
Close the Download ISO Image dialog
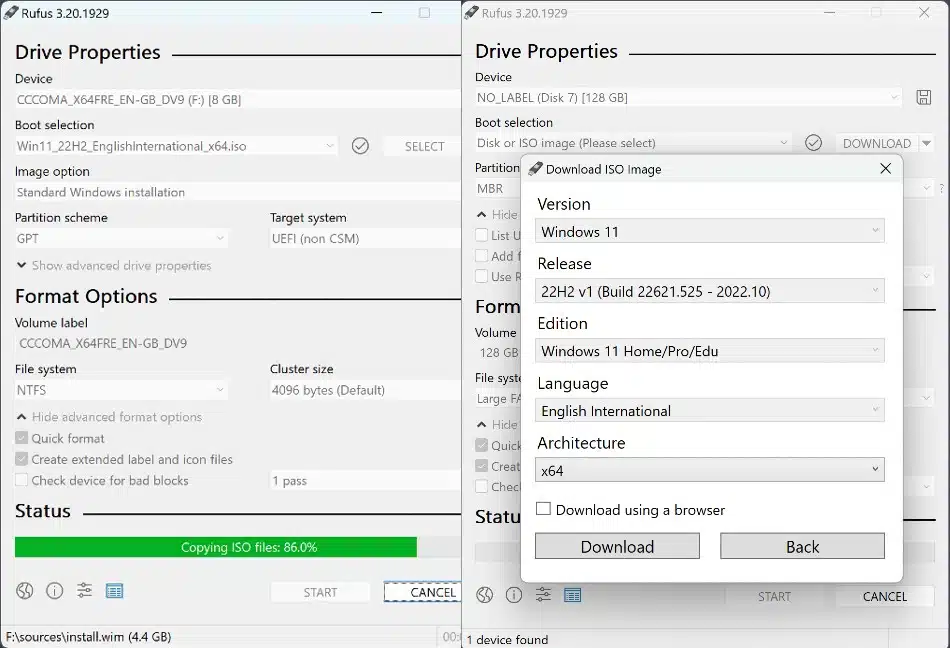pyautogui.click(x=885, y=168)
